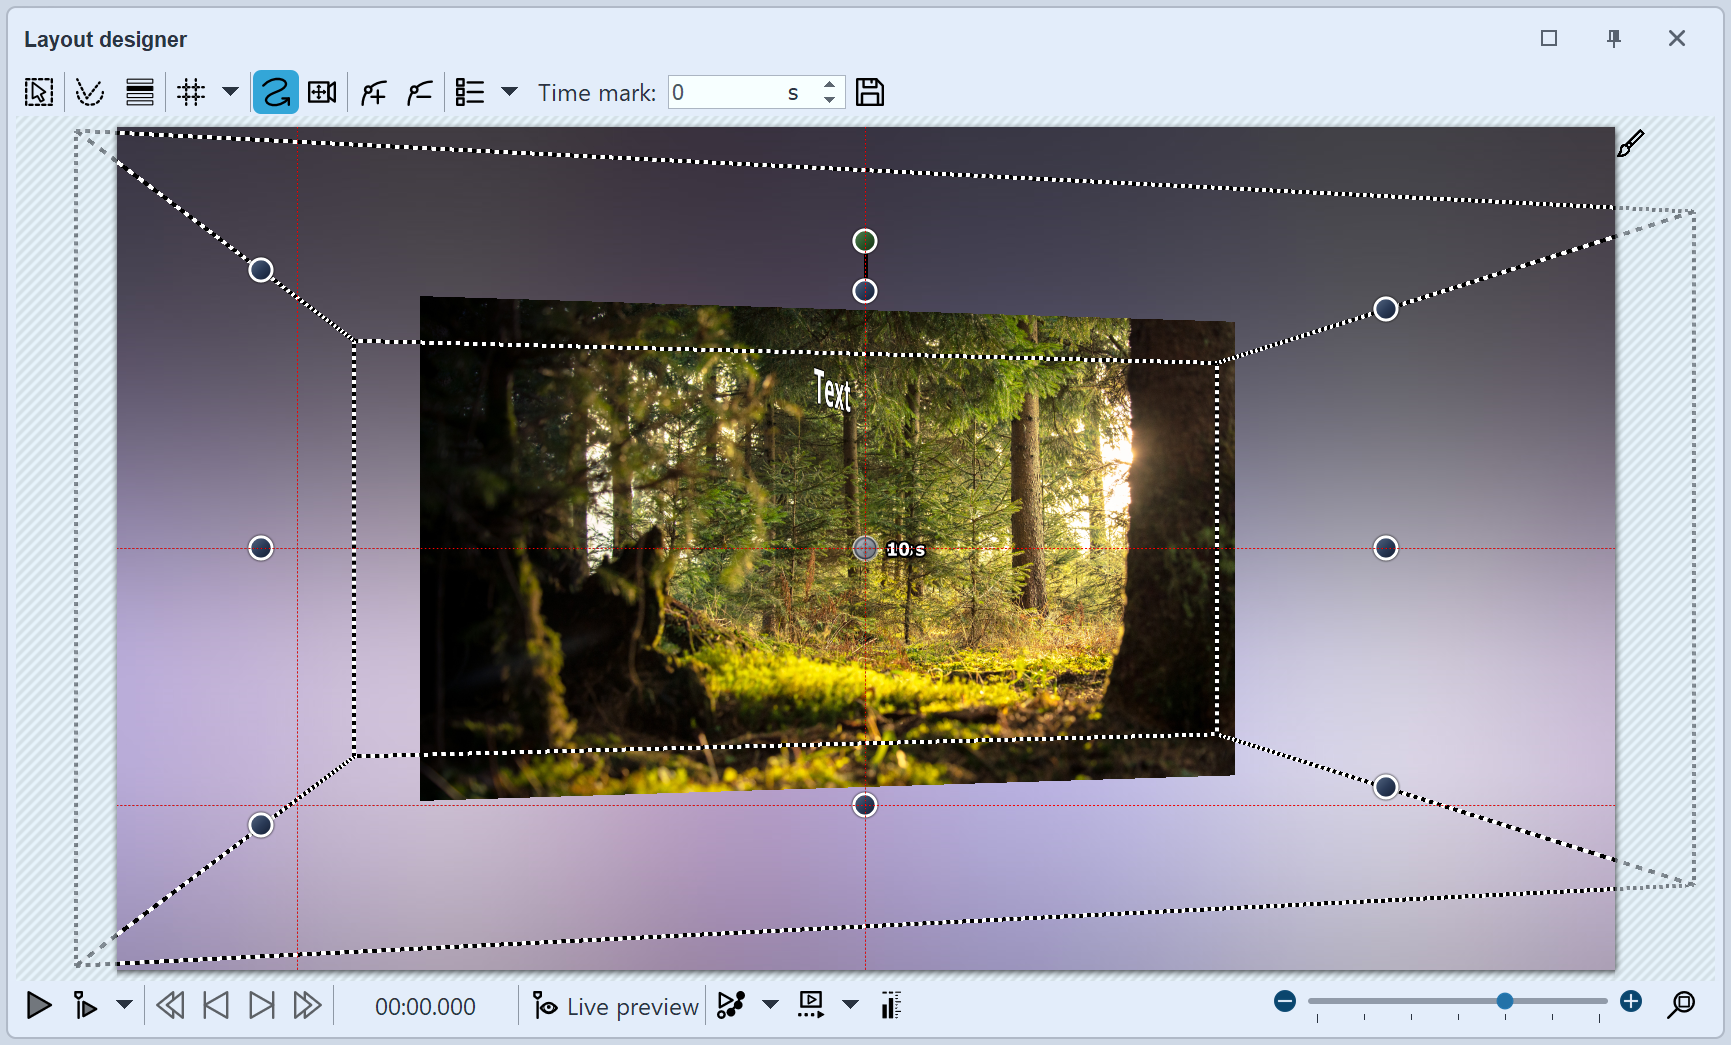Screen dimensions: 1731x1045
Task: Select the rectangular selection tool
Action: [x=38, y=91]
